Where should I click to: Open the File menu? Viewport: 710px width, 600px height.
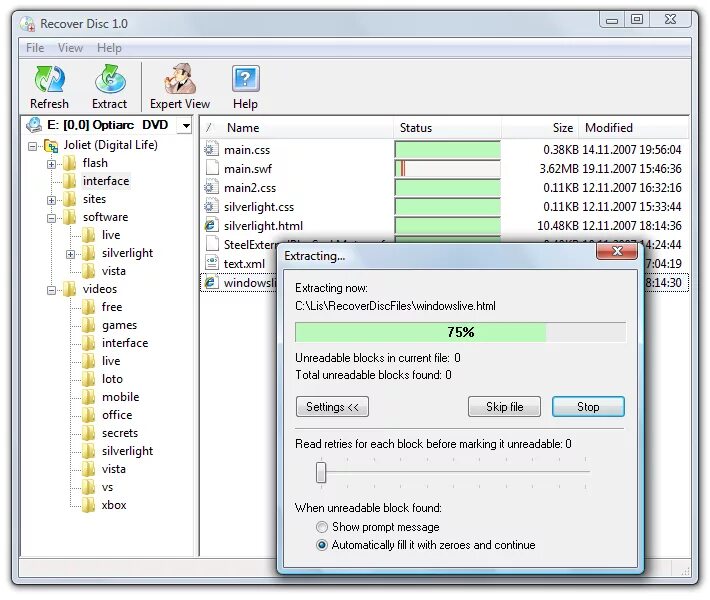click(35, 48)
